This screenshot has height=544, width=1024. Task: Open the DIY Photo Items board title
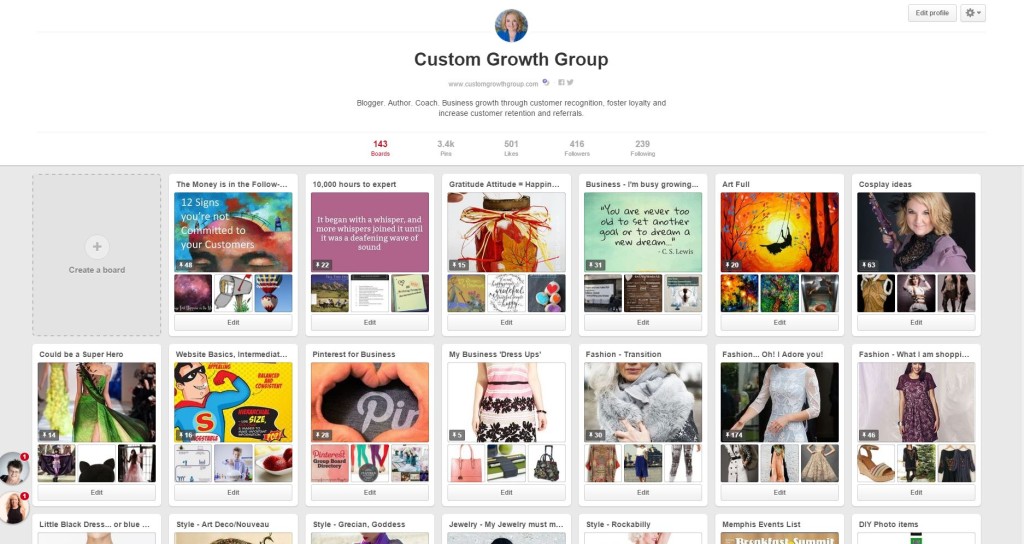click(888, 524)
